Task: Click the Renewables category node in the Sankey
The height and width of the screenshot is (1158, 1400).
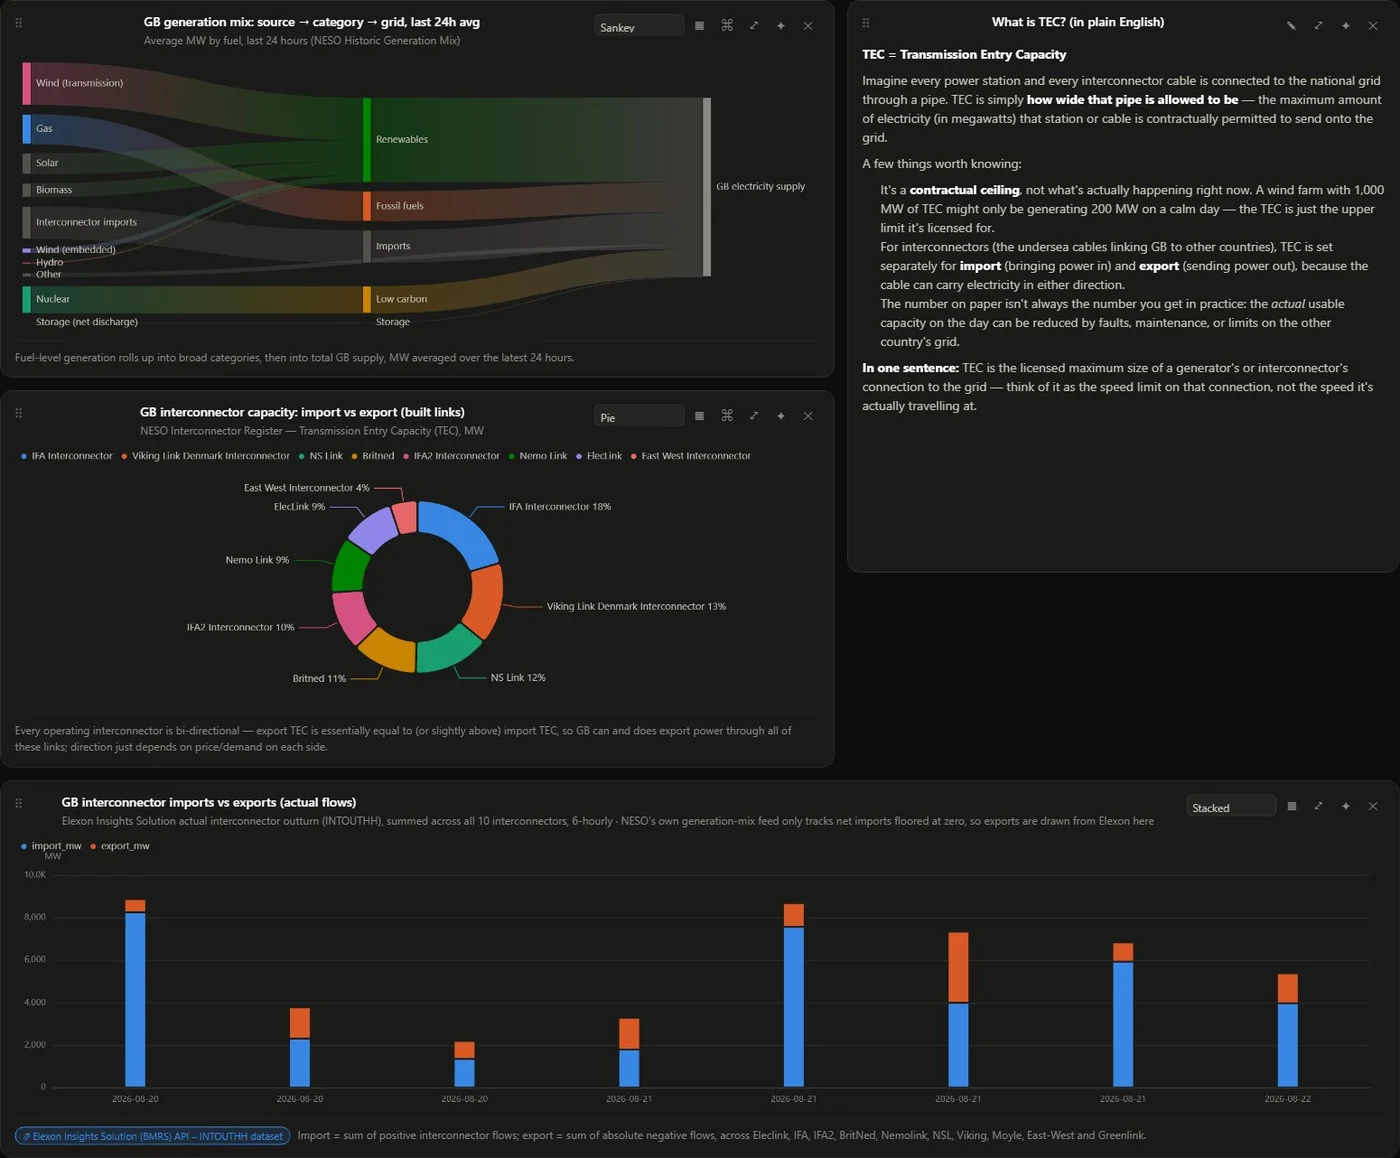Action: [x=367, y=140]
